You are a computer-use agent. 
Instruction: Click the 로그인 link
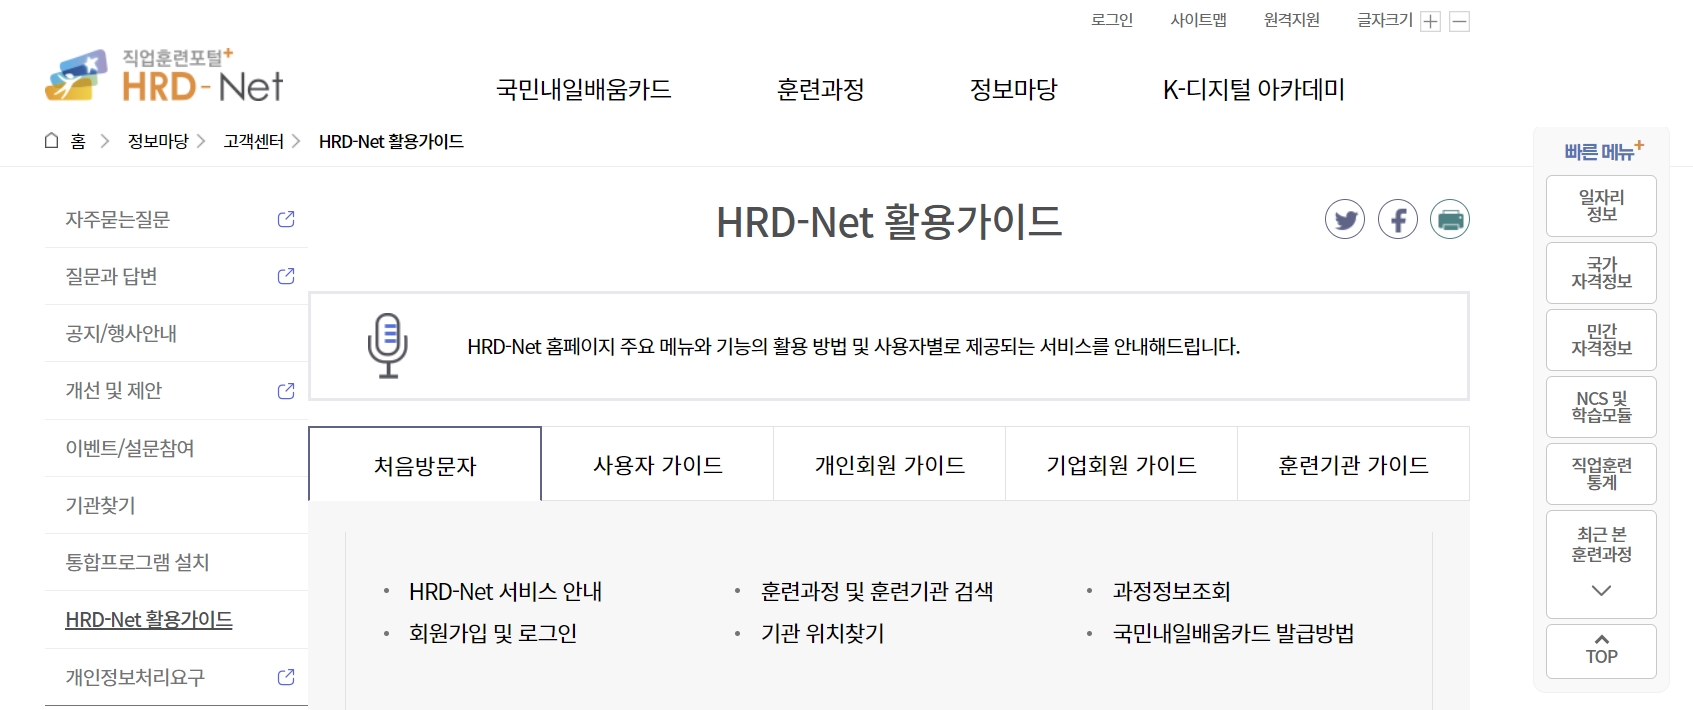[x=1112, y=20]
